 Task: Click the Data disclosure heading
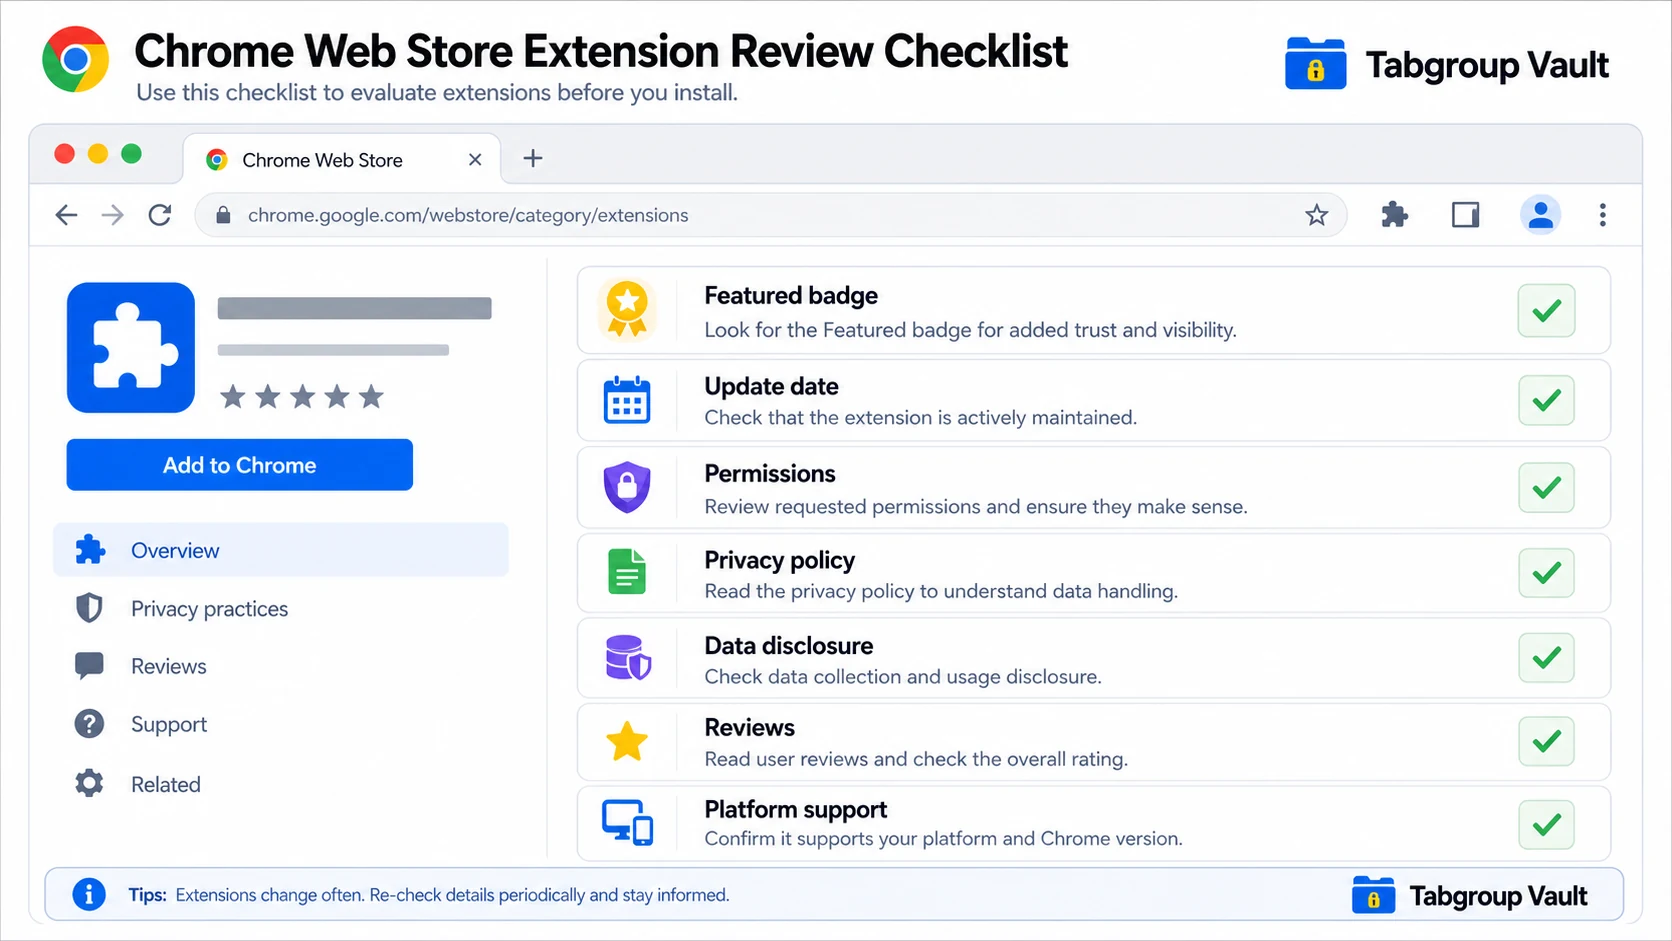coord(789,646)
